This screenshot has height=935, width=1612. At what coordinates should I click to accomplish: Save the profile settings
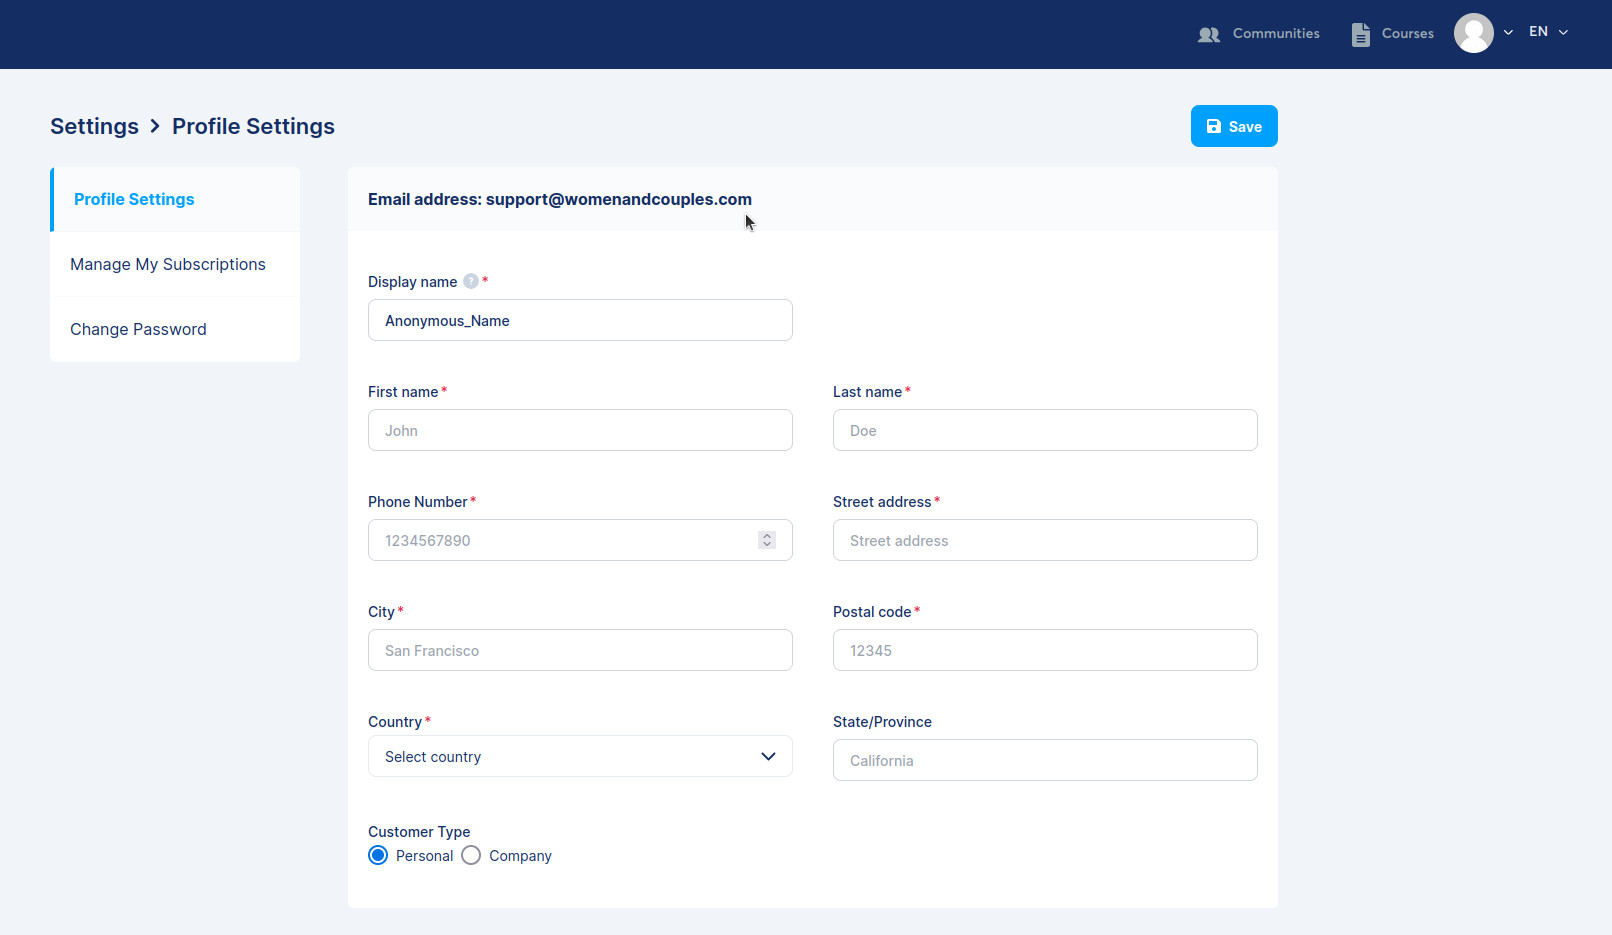pos(1234,126)
